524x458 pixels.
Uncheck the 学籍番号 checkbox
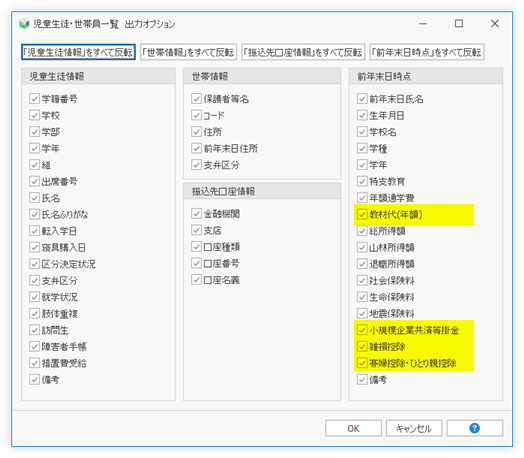[34, 99]
